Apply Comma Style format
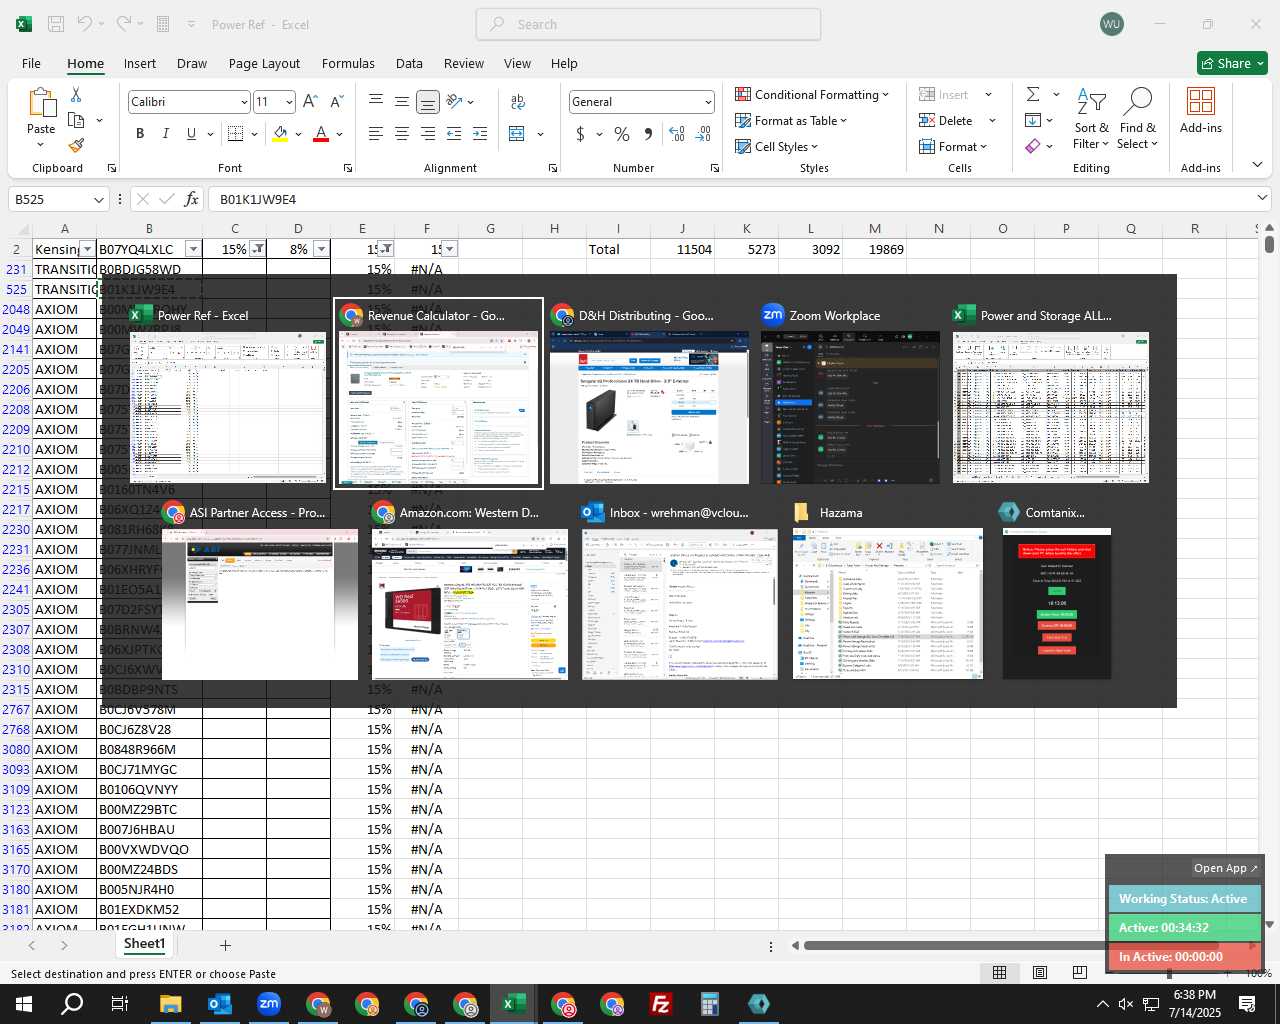 (x=648, y=134)
